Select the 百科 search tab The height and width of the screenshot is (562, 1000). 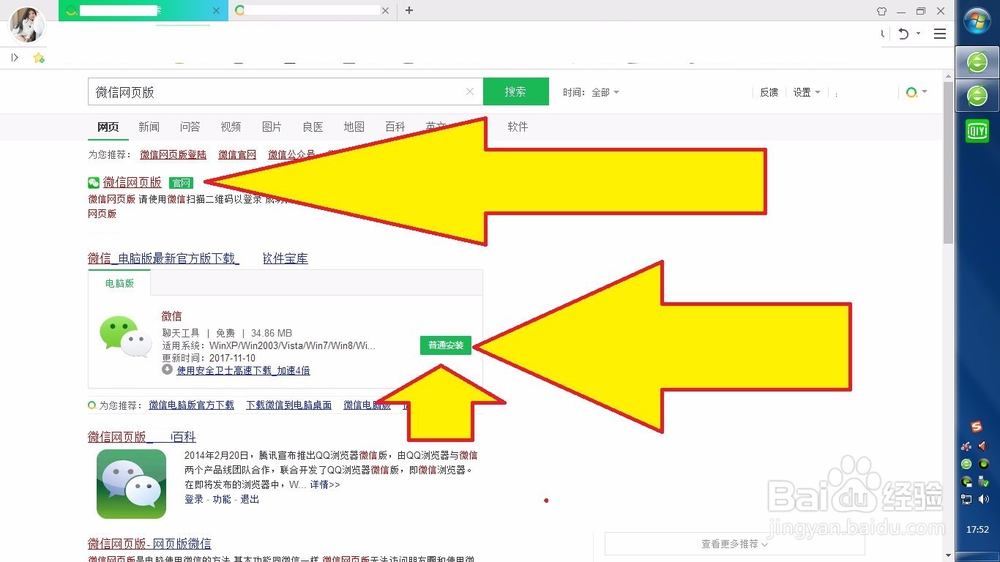click(395, 127)
